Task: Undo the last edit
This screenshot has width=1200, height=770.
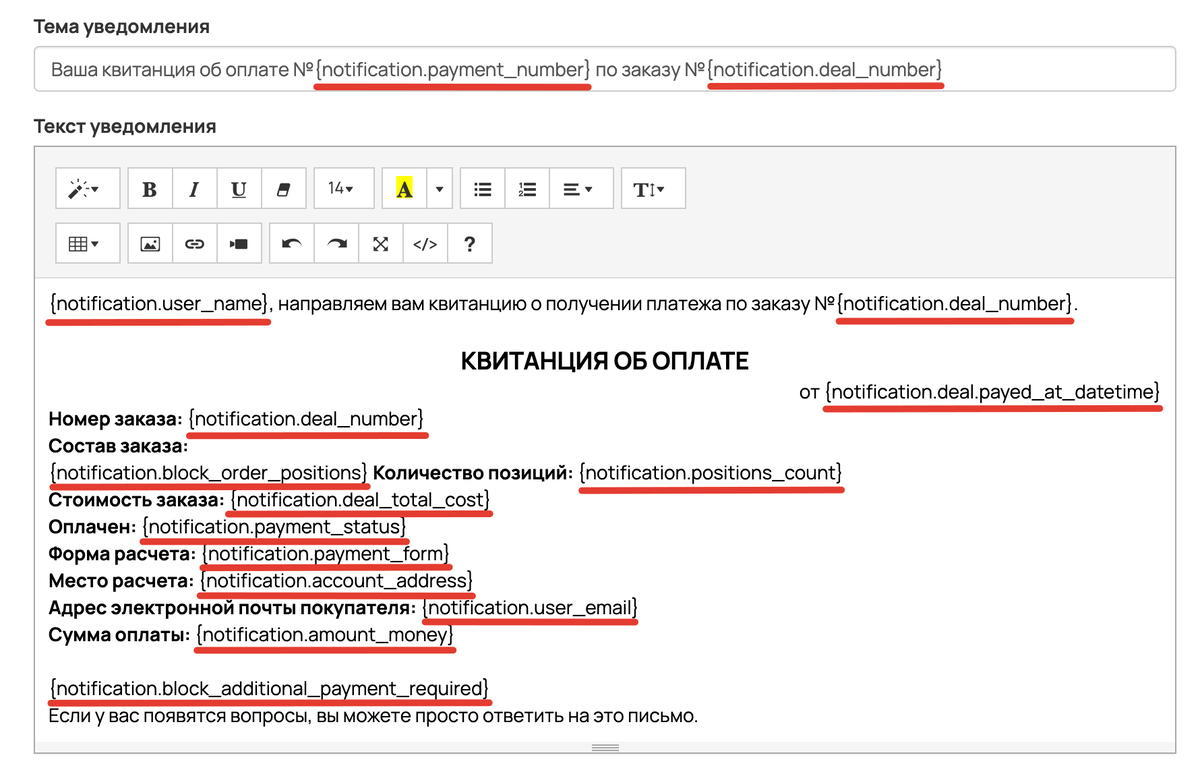Action: click(x=292, y=243)
